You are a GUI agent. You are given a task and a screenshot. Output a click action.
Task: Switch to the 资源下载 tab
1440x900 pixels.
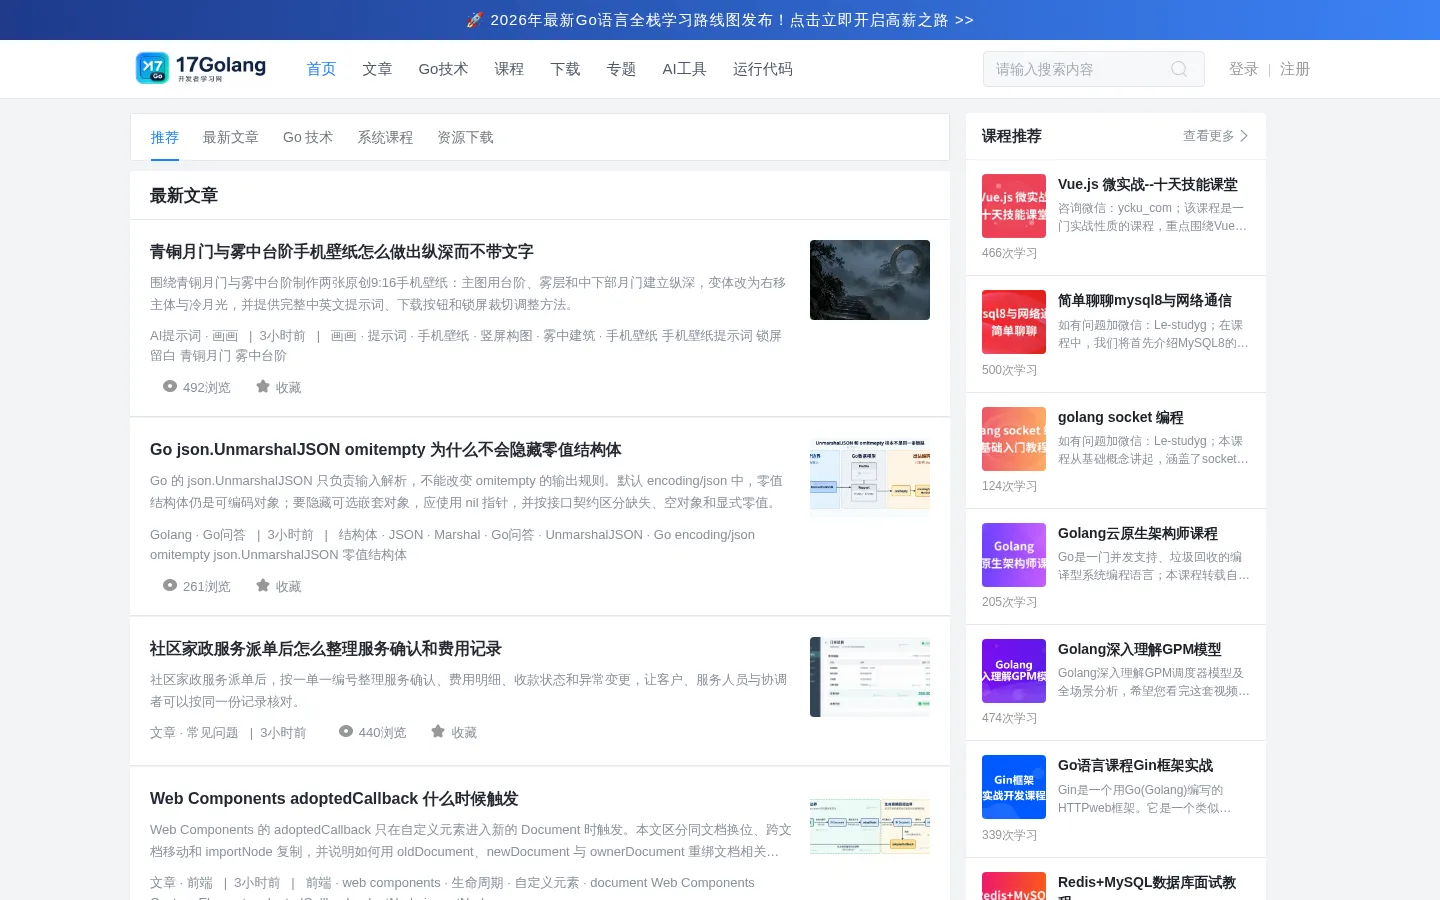[465, 137]
